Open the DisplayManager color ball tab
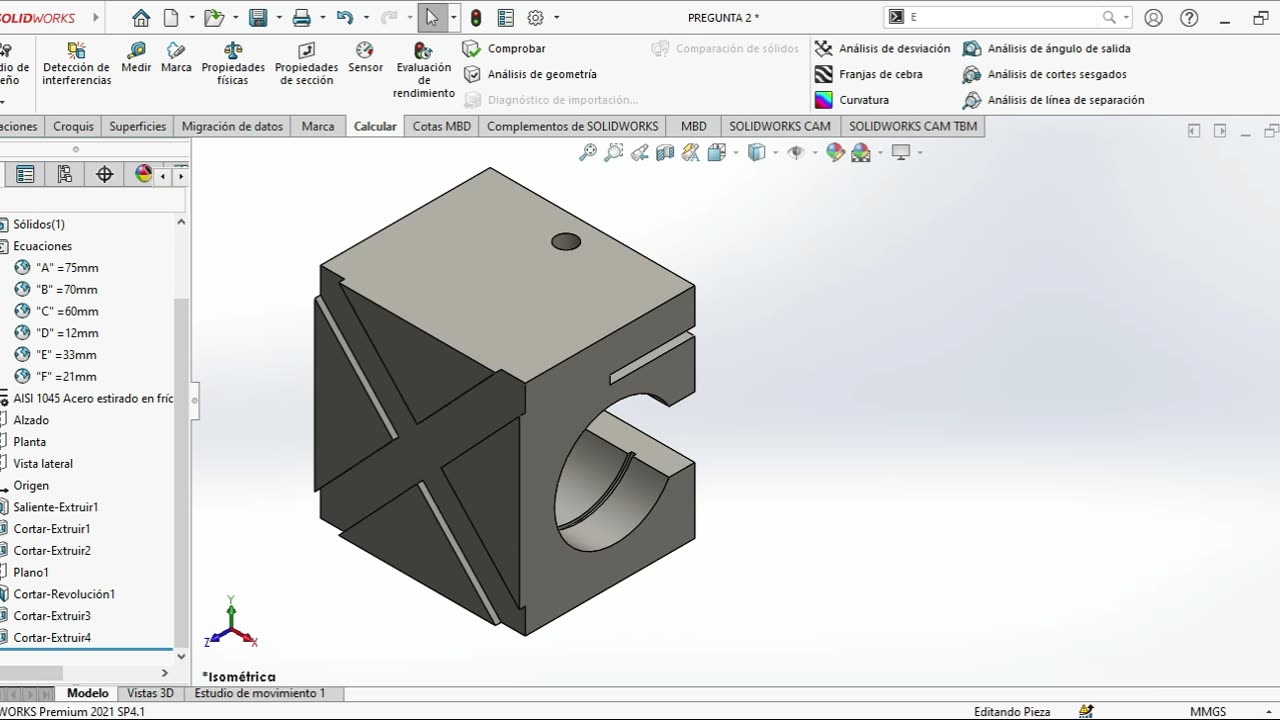This screenshot has width=1280, height=720. pyautogui.click(x=143, y=174)
